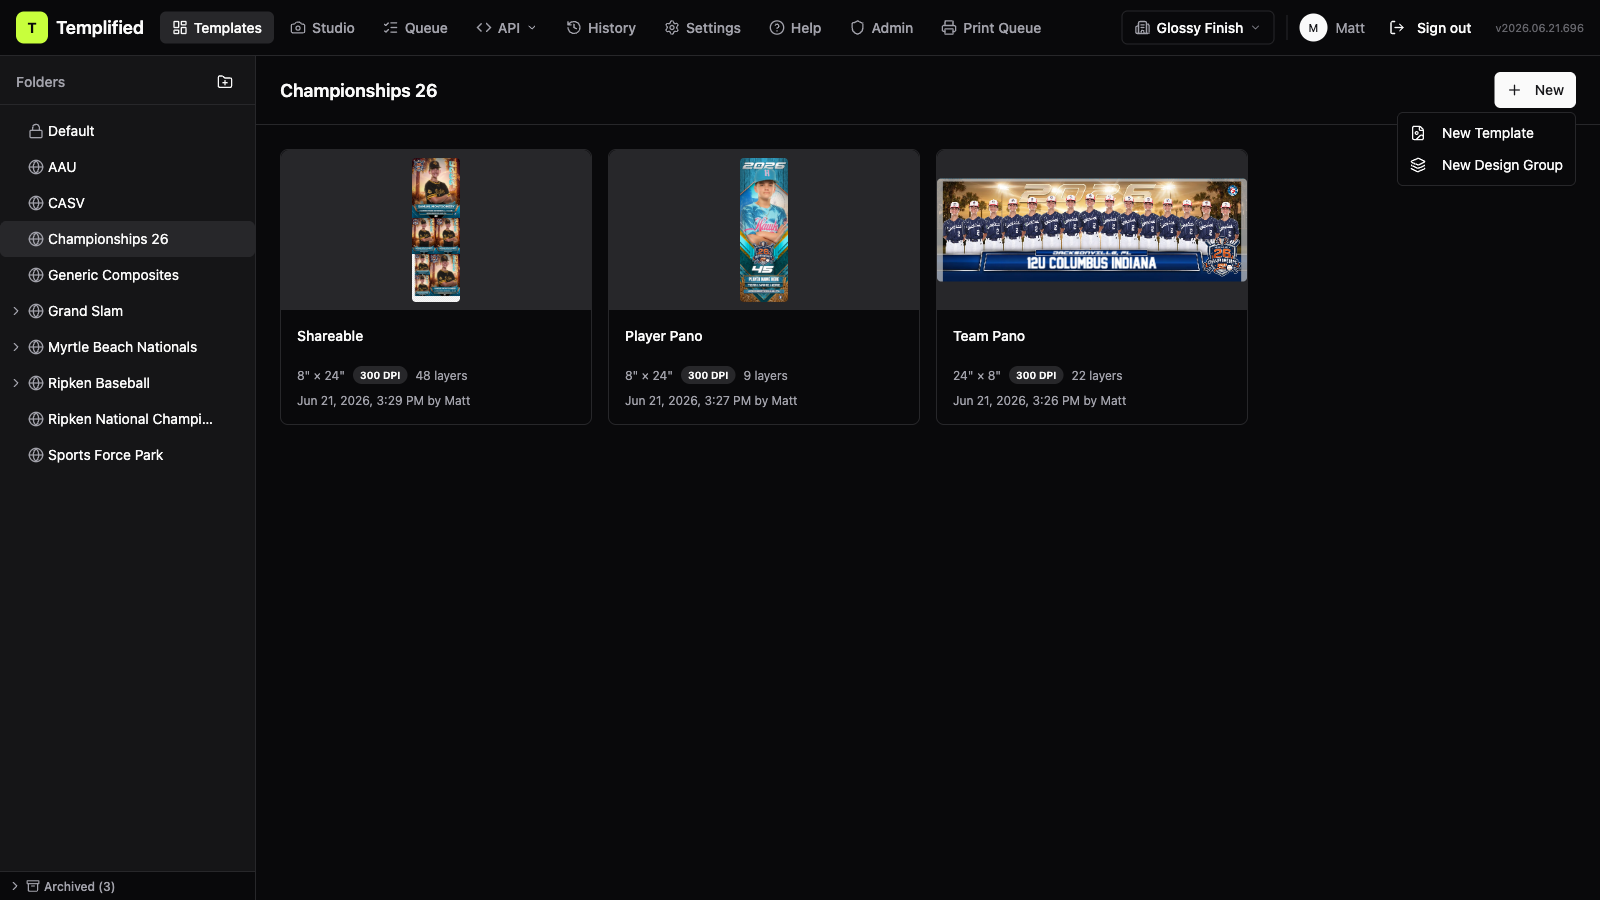The width and height of the screenshot is (1600, 900).
Task: Click the printer icon in Print Queue
Action: [949, 28]
